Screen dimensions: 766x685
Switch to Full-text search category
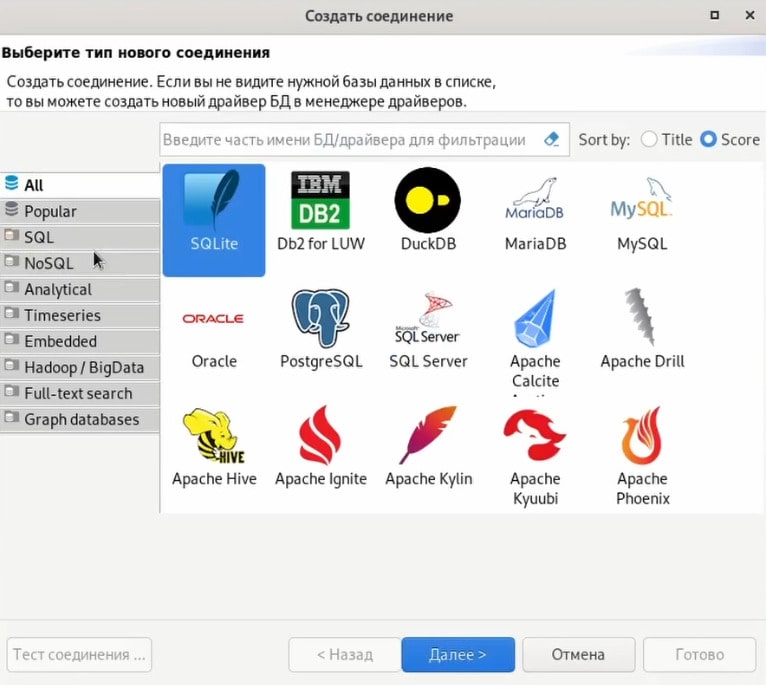coord(80,393)
